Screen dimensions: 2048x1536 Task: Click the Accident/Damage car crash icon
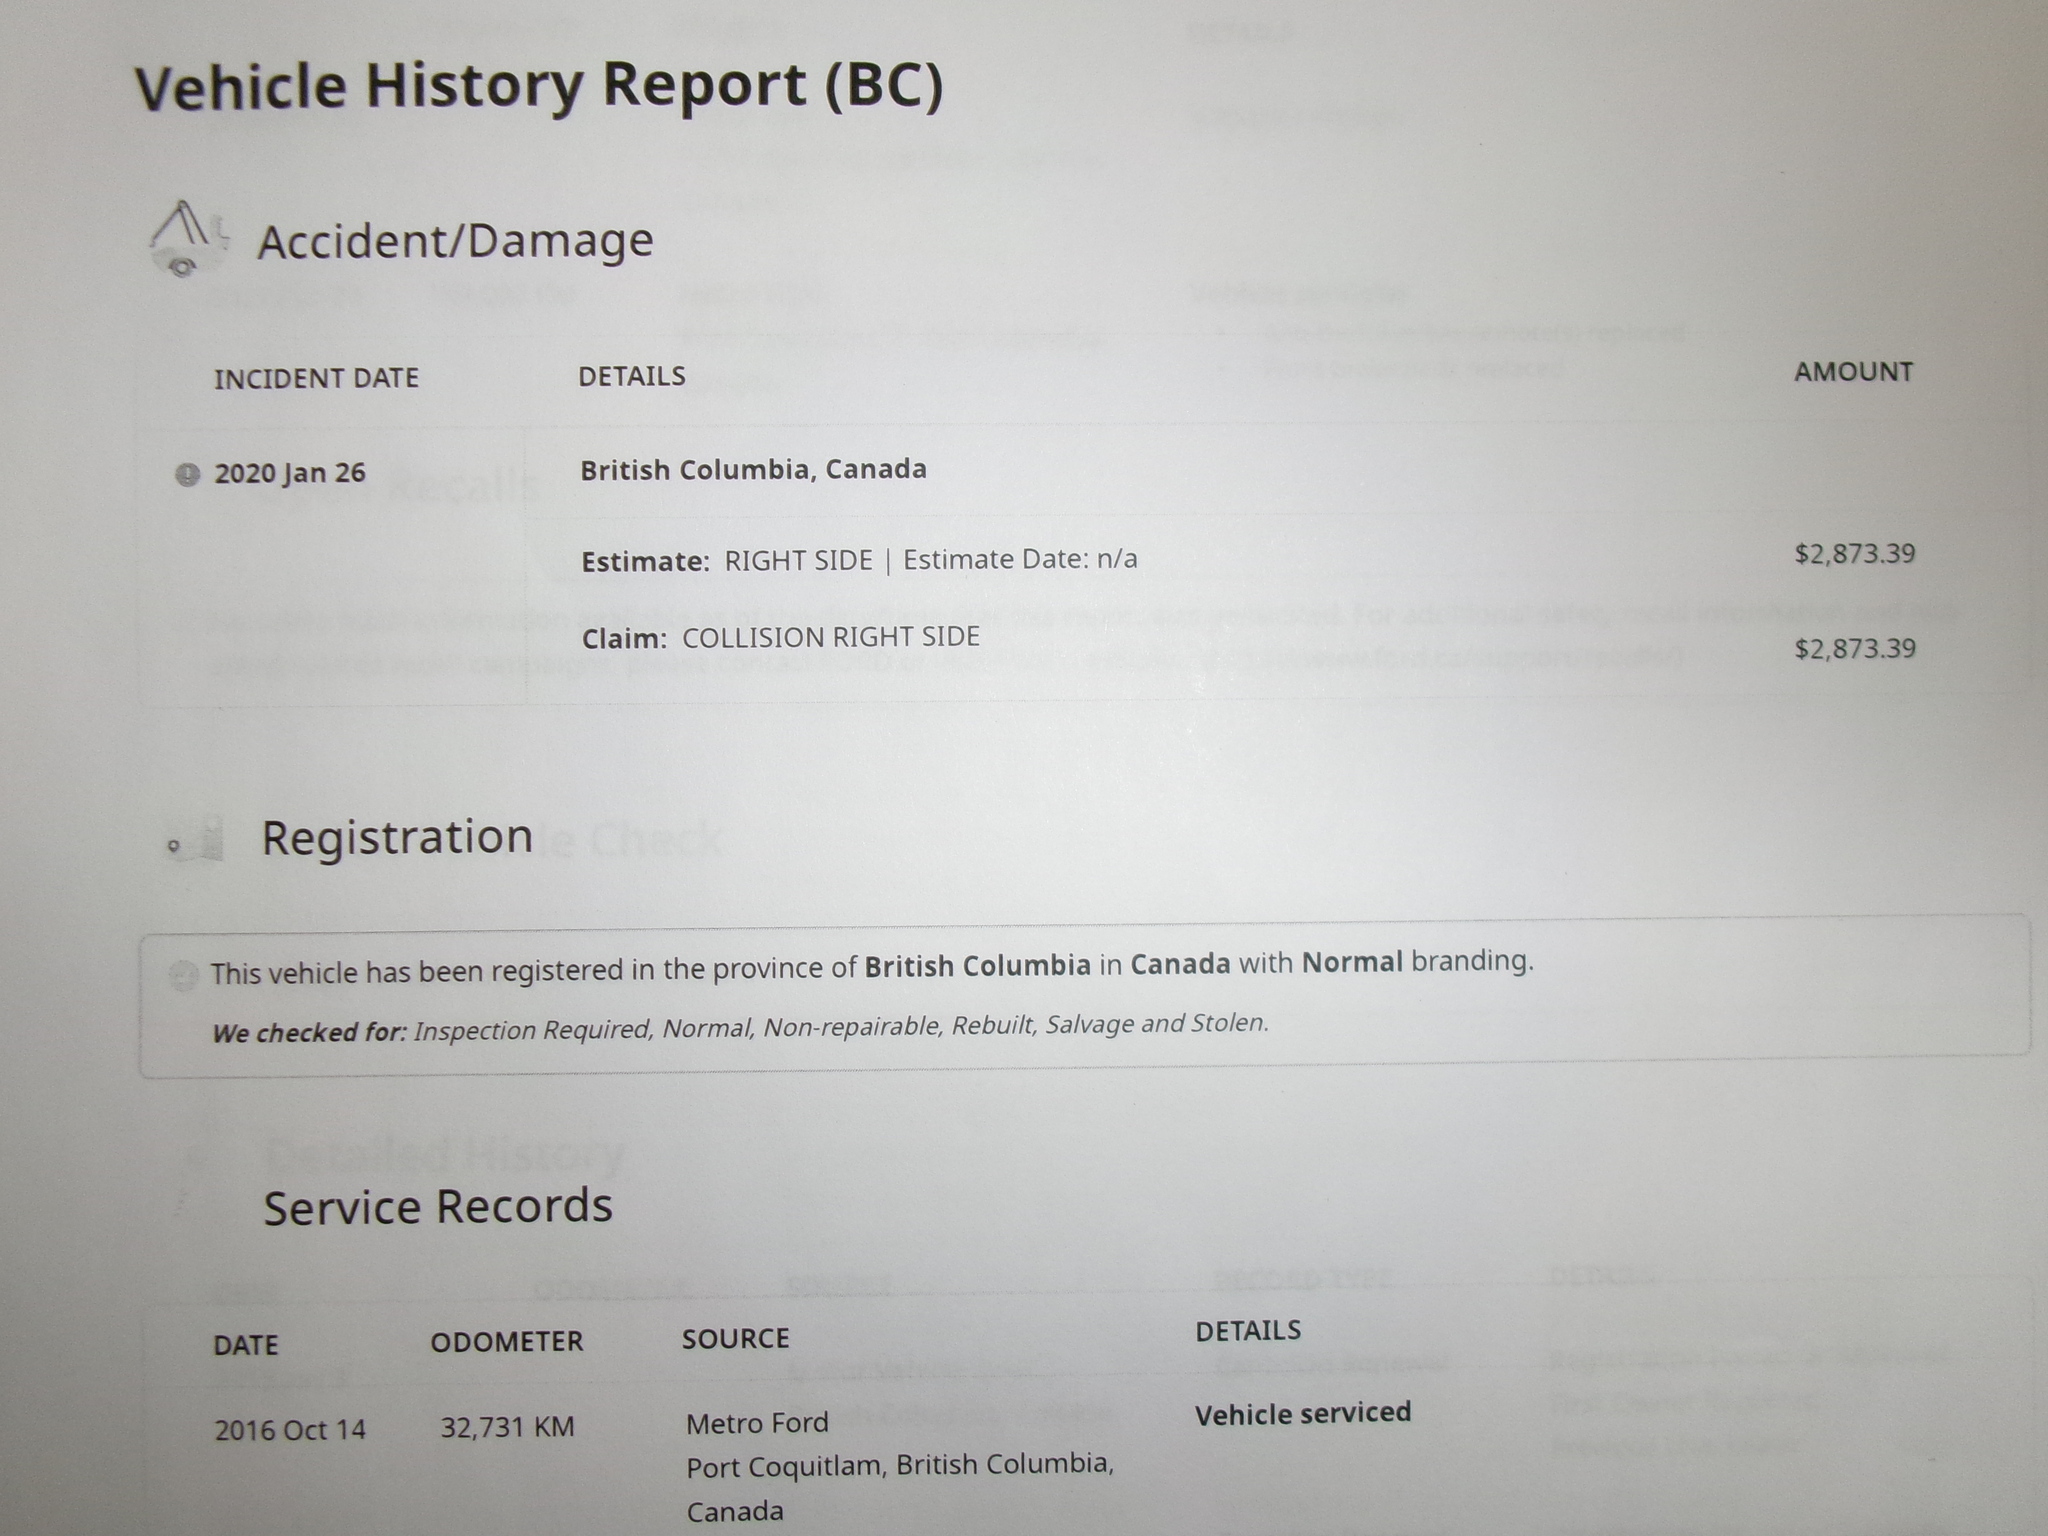[x=187, y=238]
